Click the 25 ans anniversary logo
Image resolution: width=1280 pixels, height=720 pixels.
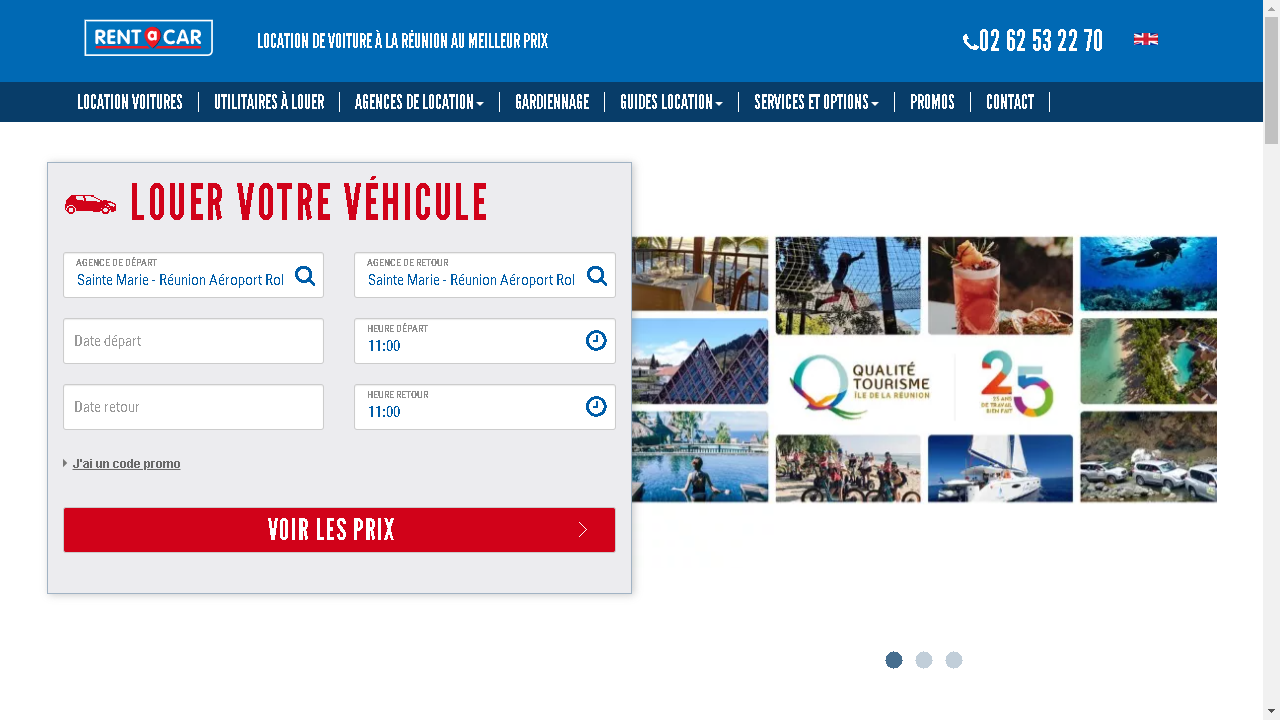[1016, 384]
